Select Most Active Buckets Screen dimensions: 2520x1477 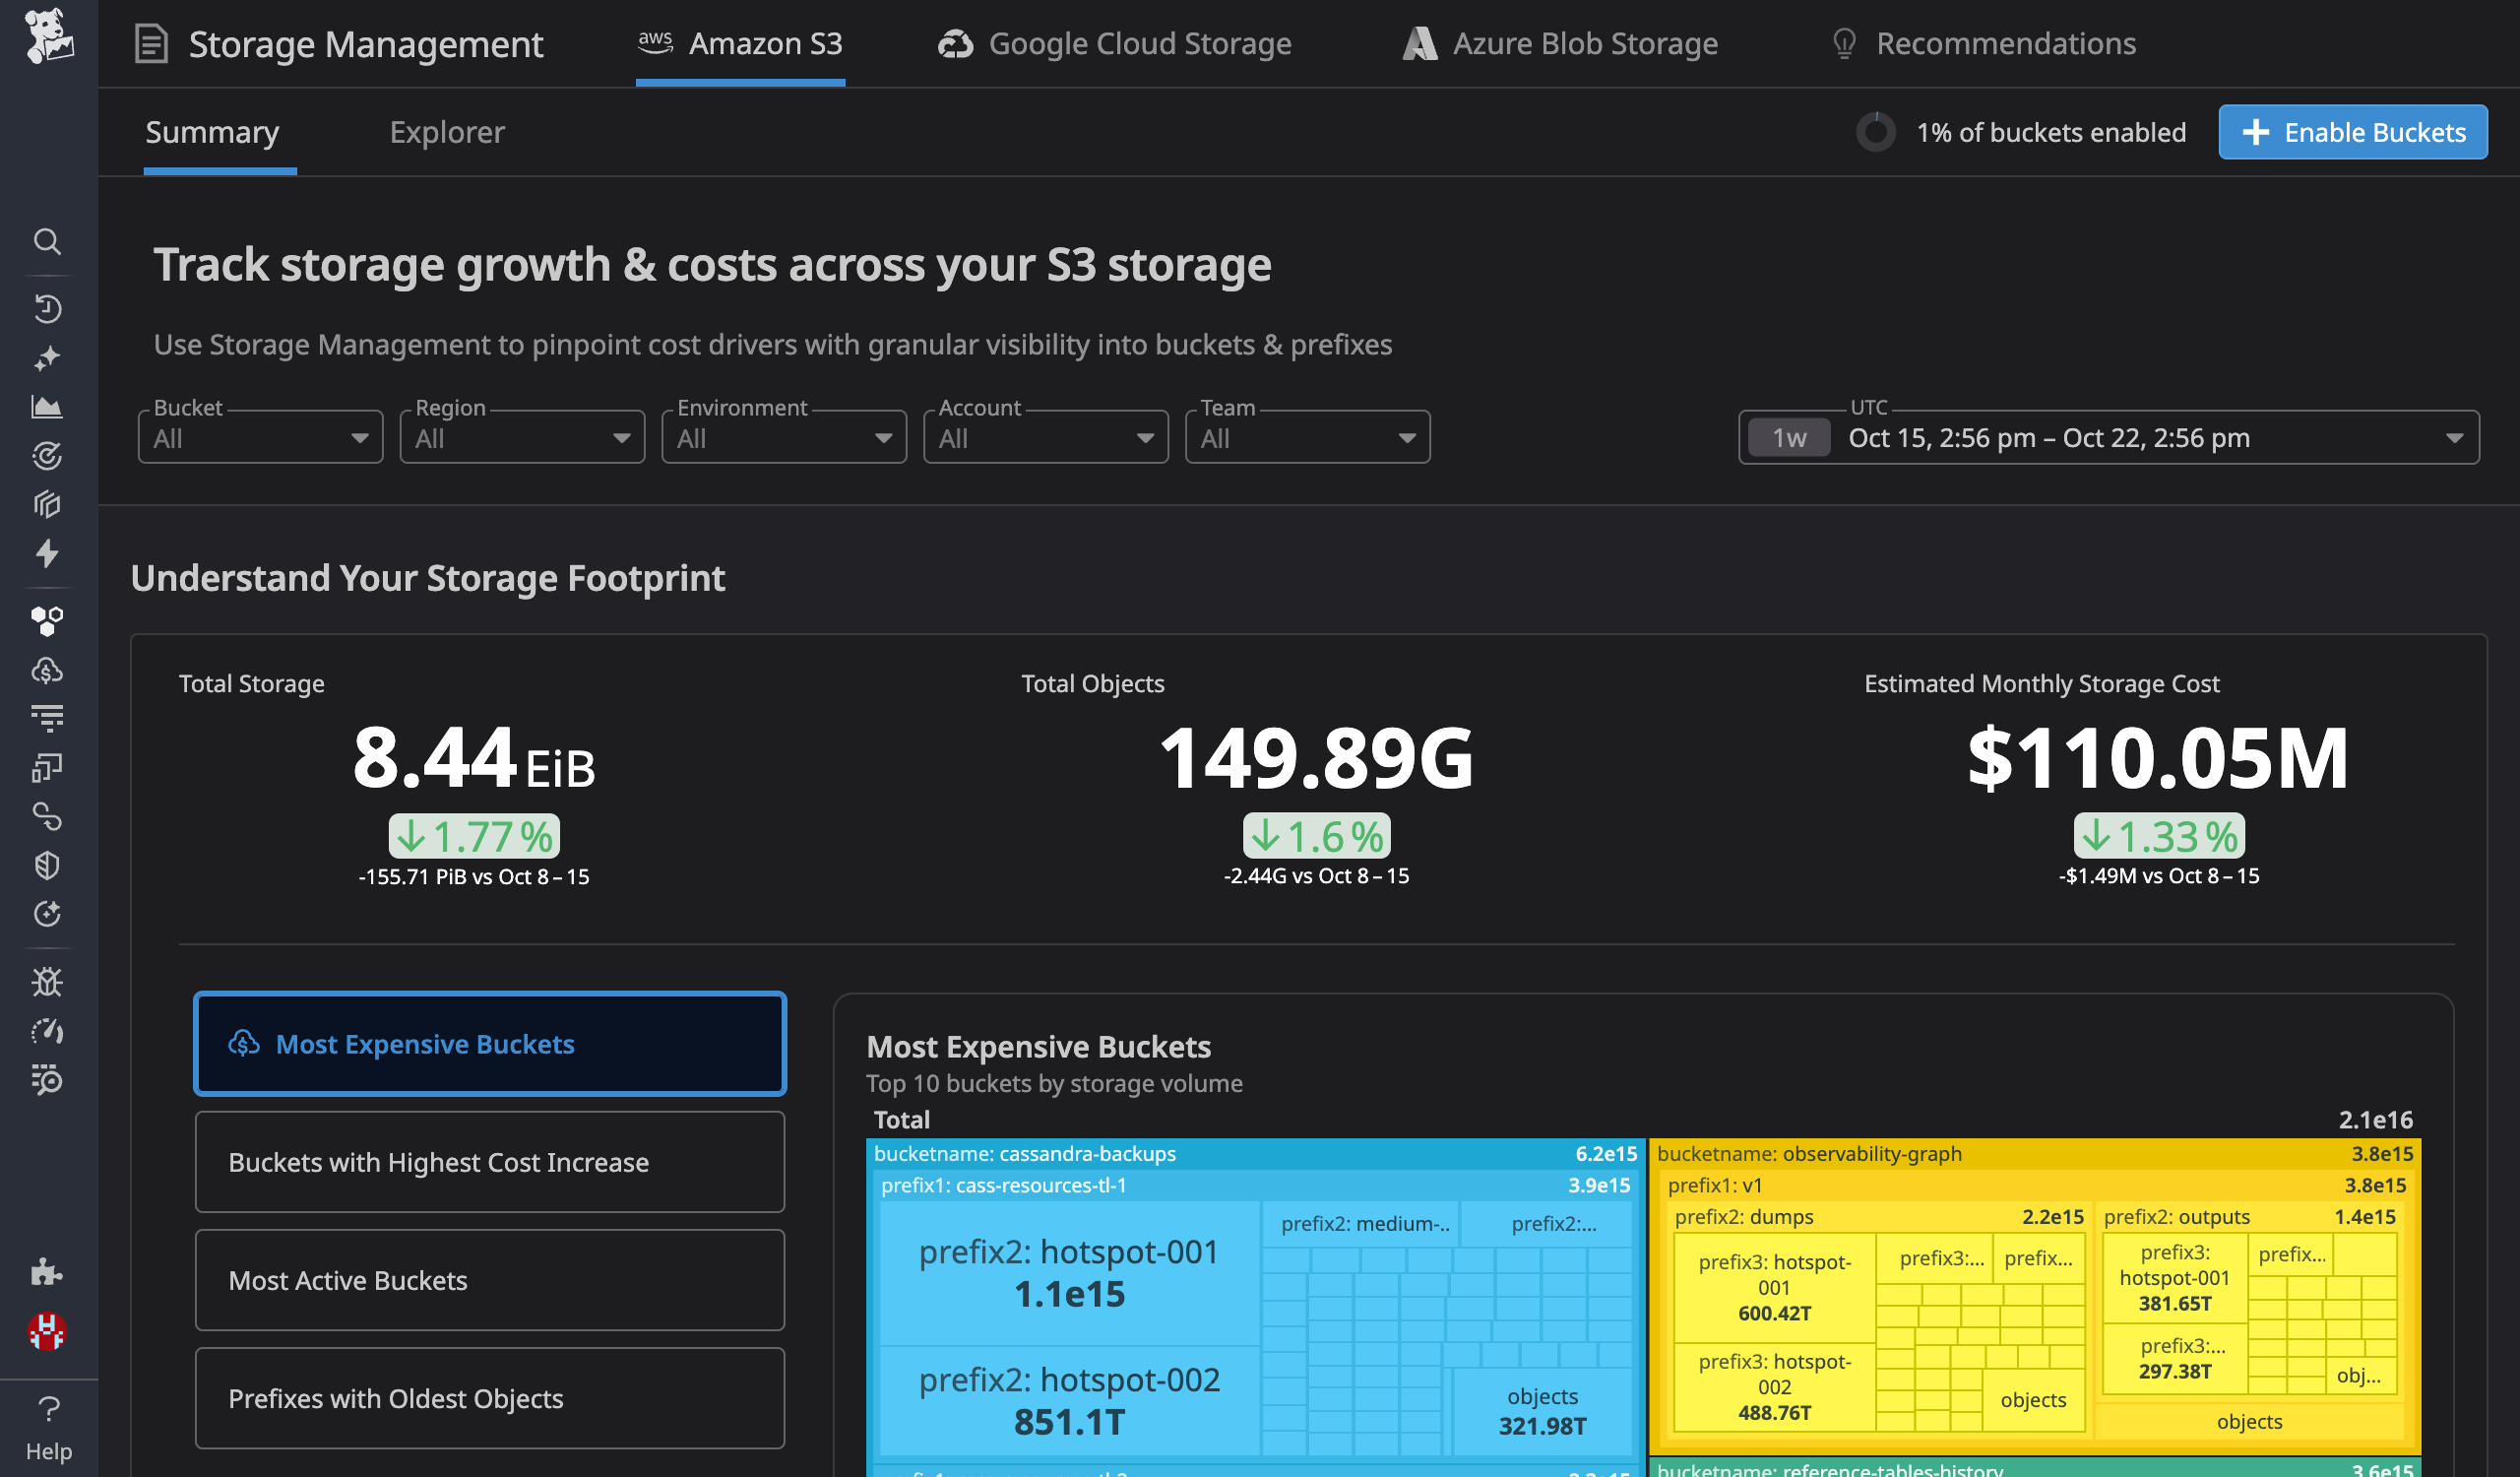pos(489,1280)
